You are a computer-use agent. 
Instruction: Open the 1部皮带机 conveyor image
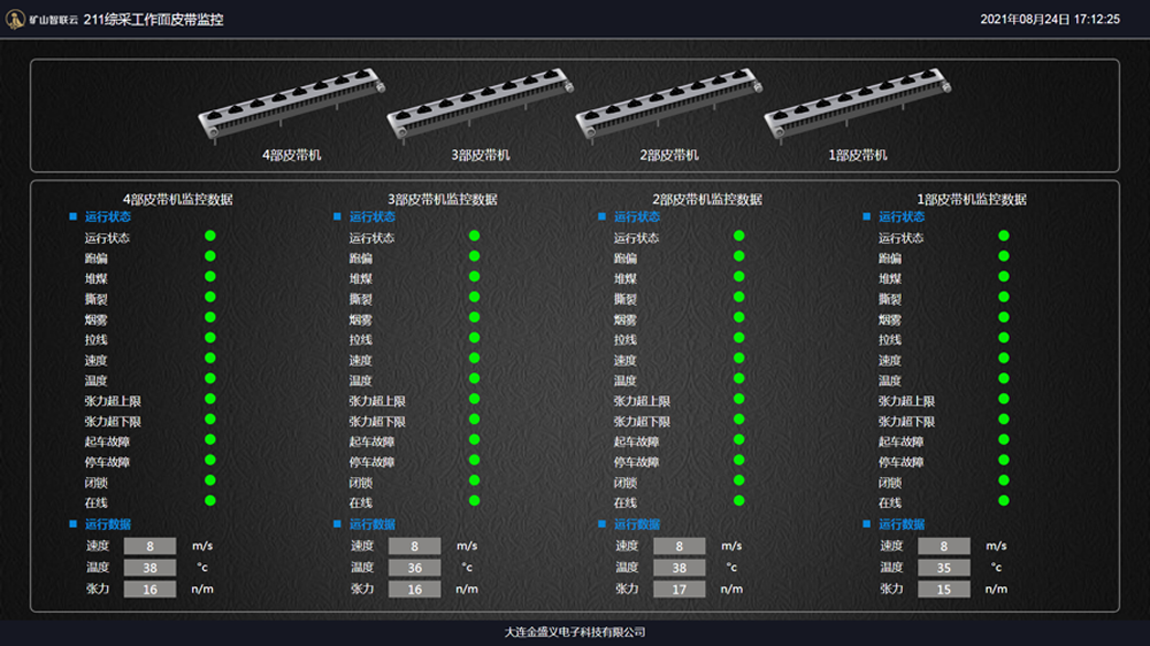click(857, 108)
